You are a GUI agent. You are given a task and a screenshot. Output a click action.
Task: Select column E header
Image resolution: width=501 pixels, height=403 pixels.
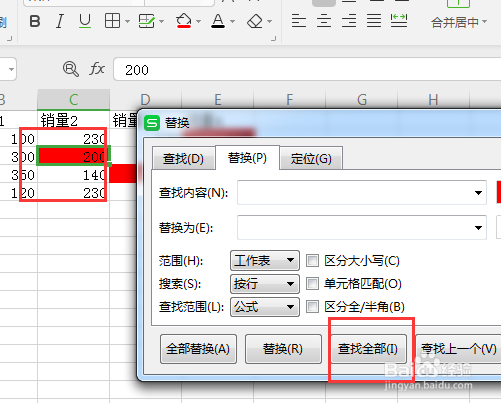click(x=218, y=99)
